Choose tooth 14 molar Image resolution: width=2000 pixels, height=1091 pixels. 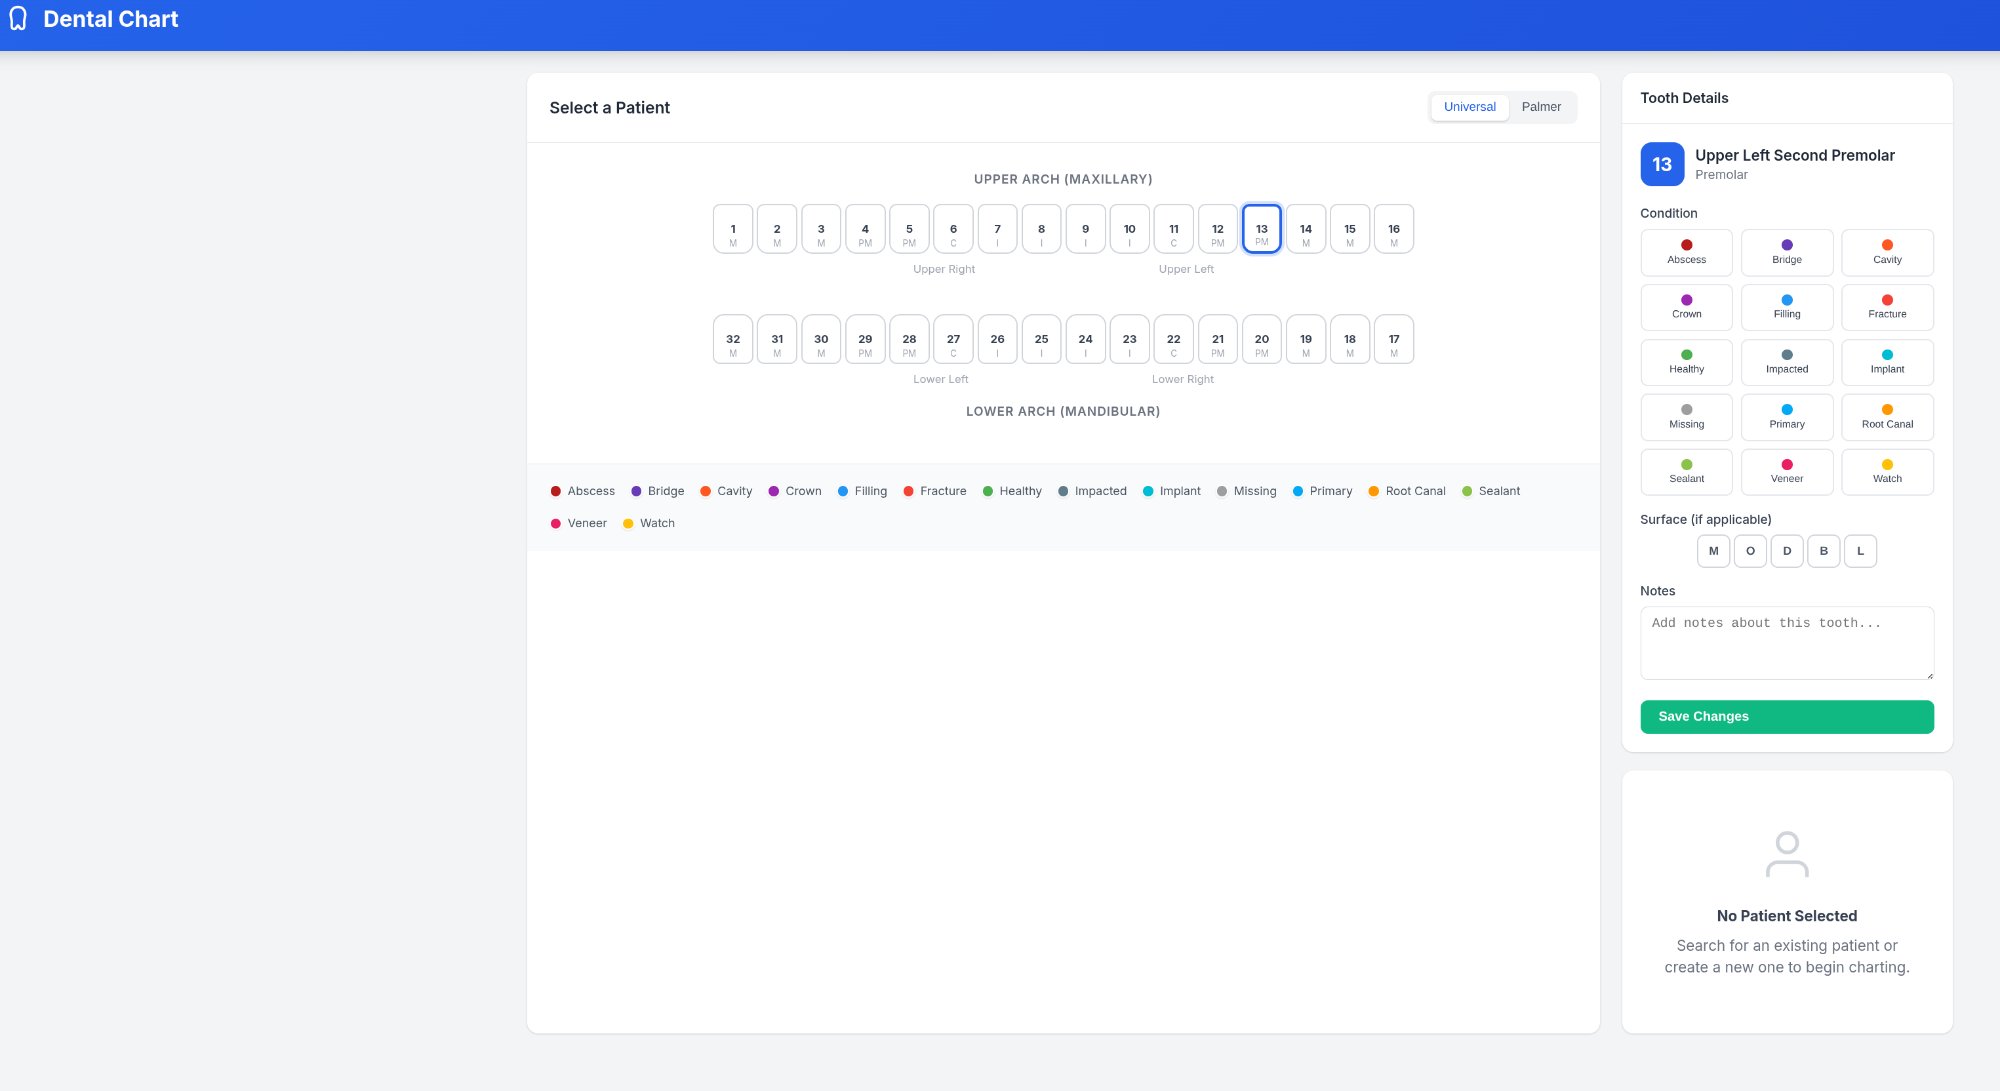(1305, 229)
